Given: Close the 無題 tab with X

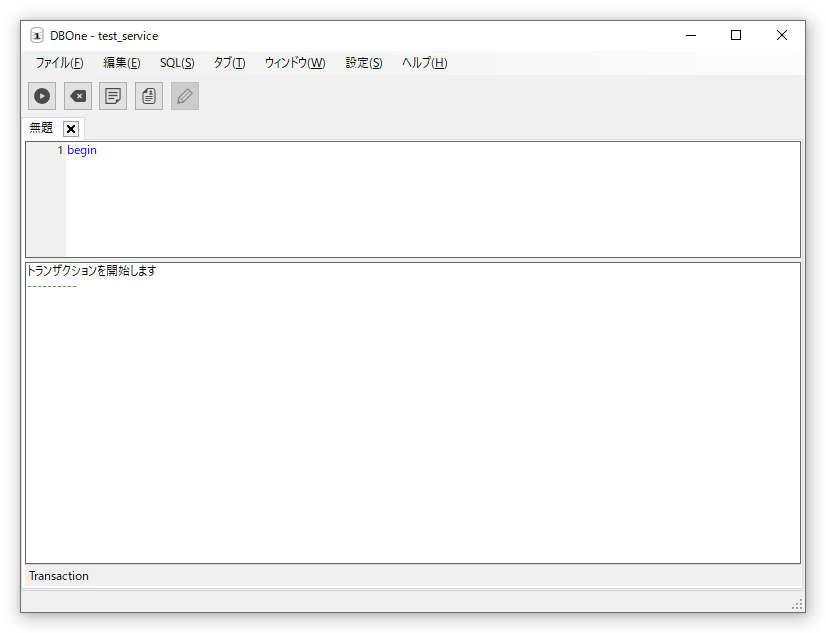Looking at the screenshot, I should [x=71, y=129].
